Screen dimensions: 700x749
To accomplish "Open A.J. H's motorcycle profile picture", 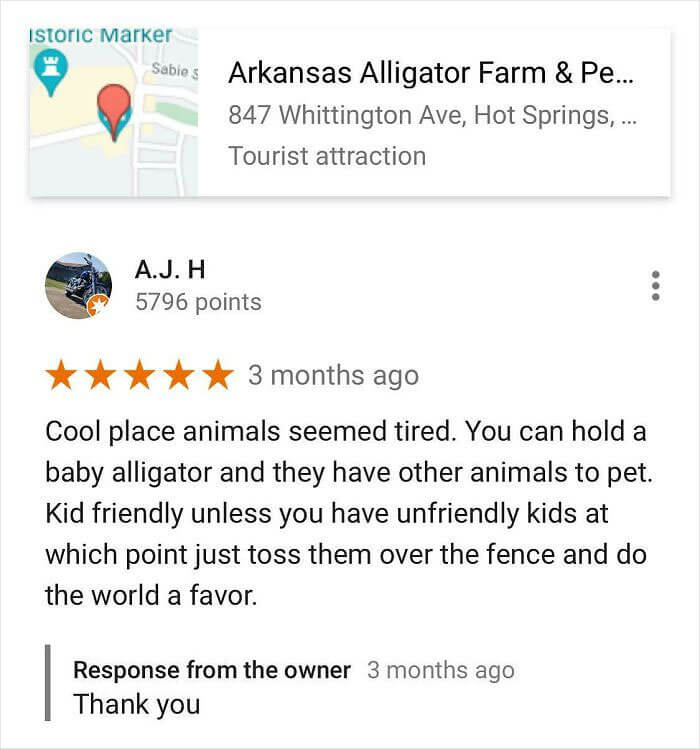I will (x=78, y=286).
